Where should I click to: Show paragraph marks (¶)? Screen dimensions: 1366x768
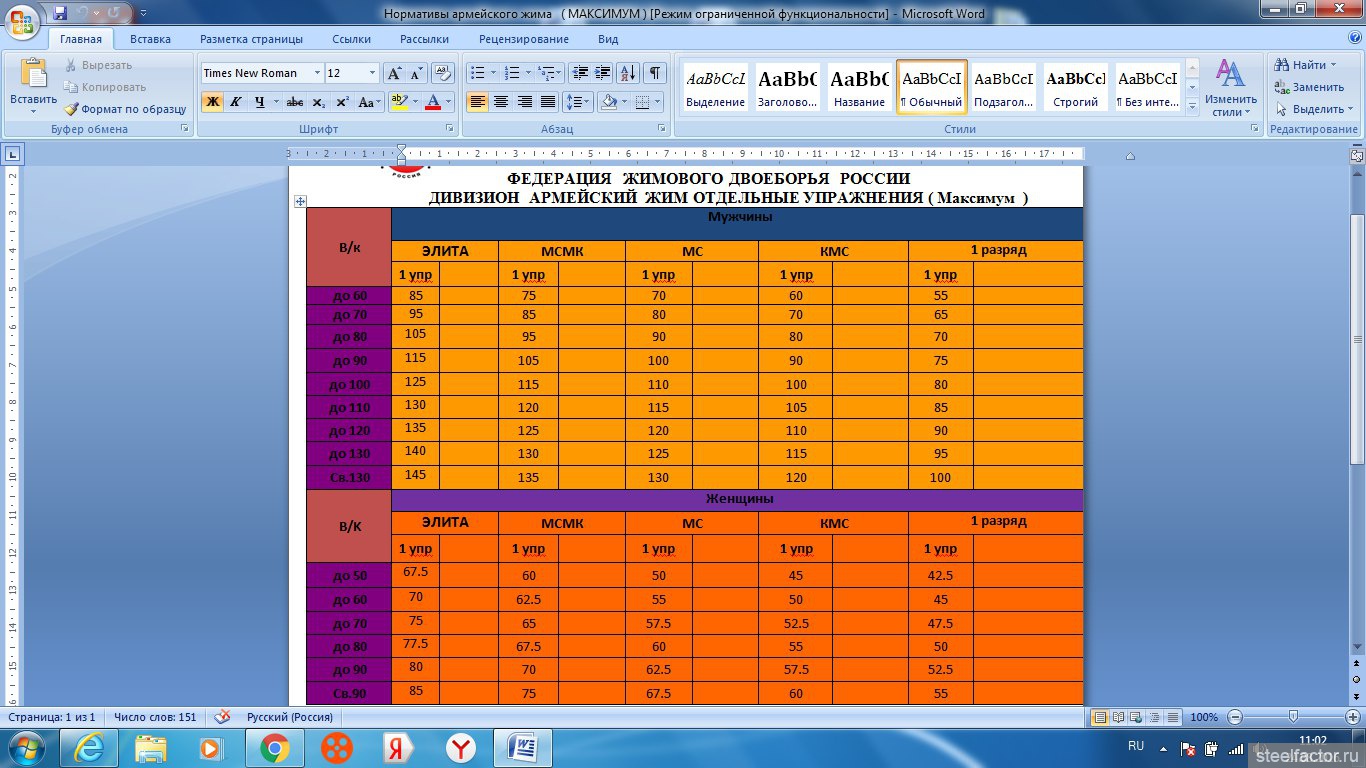tap(655, 73)
